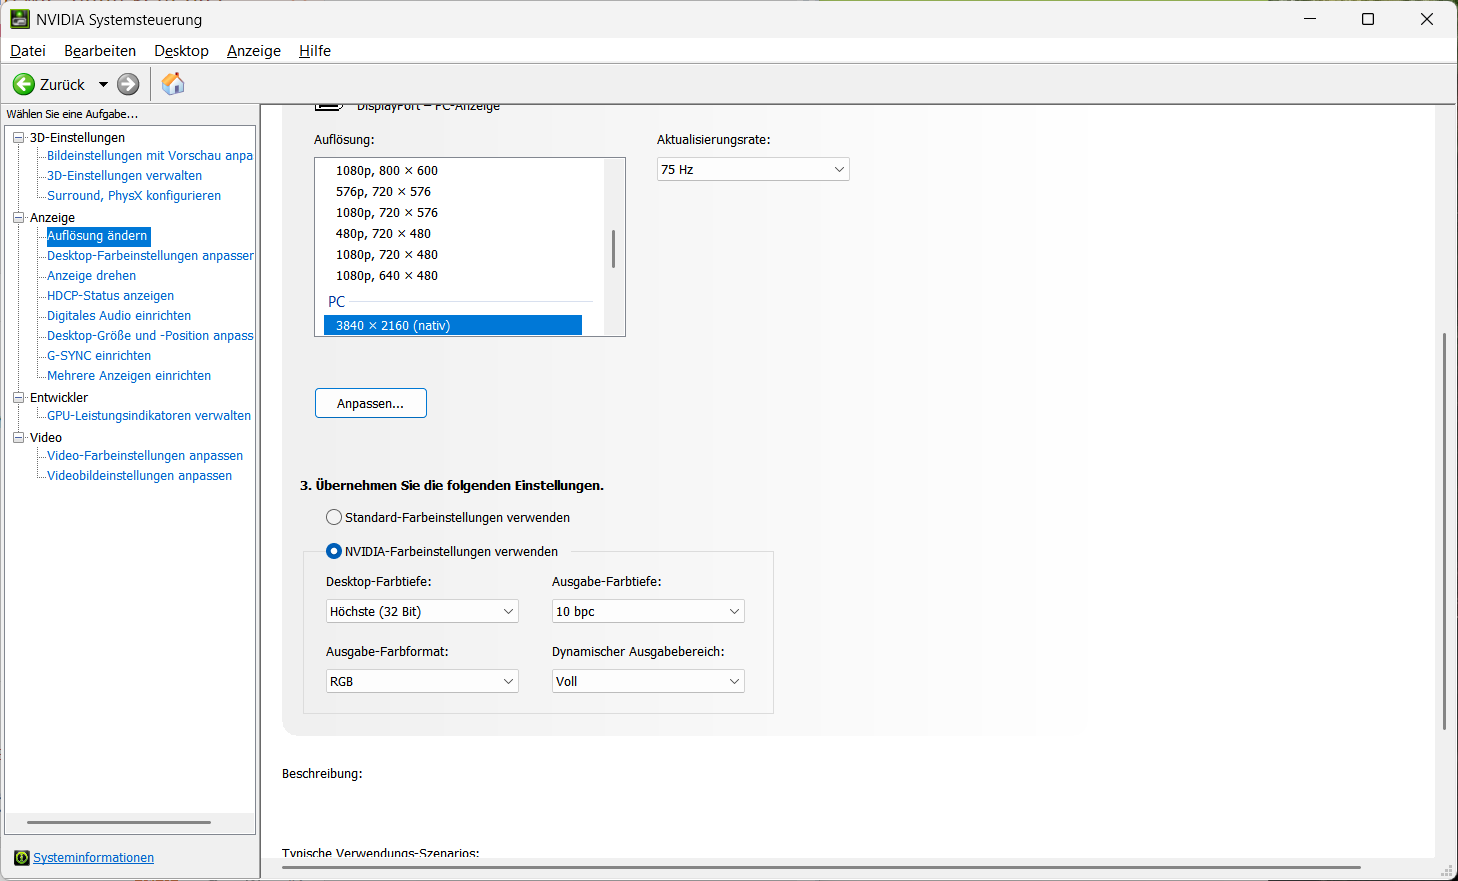
Task: Click the main panel vertical scrollbar
Action: click(x=1444, y=531)
